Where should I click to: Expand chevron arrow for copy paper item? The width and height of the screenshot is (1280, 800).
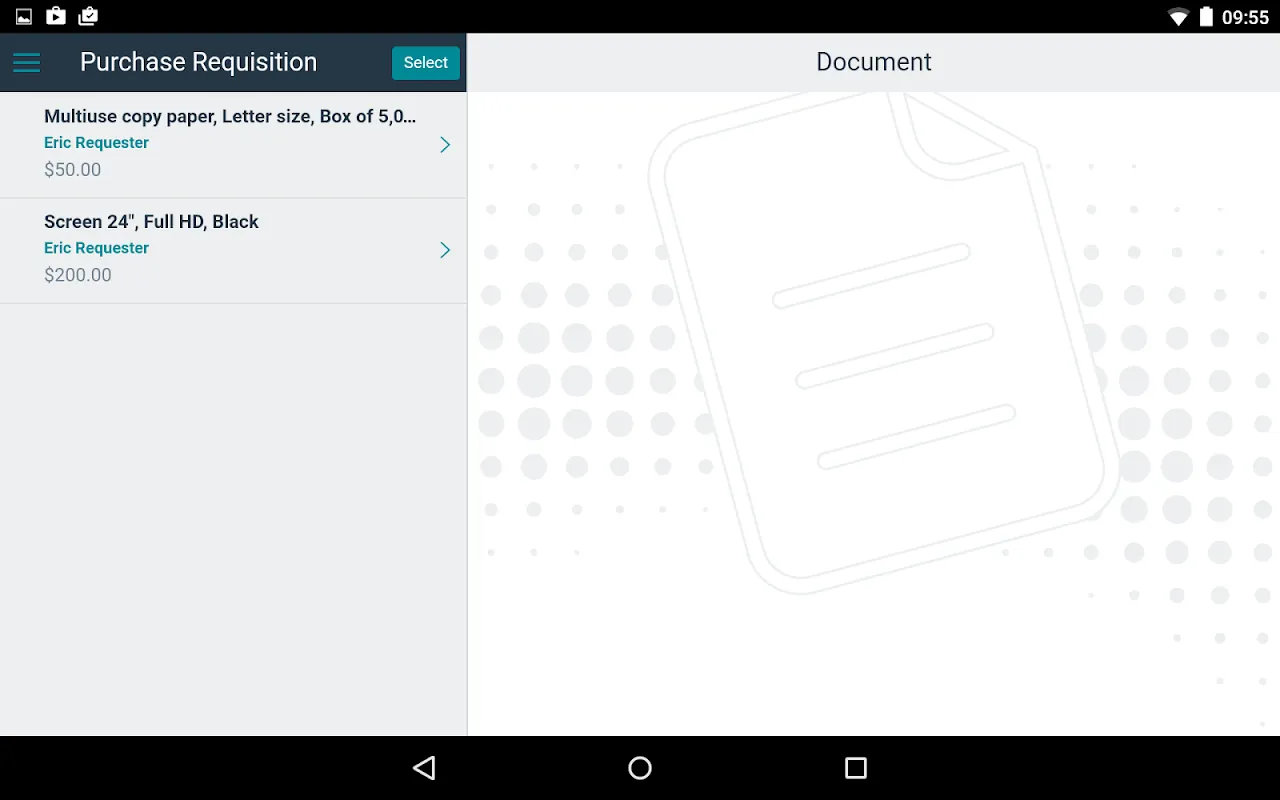[x=445, y=145]
